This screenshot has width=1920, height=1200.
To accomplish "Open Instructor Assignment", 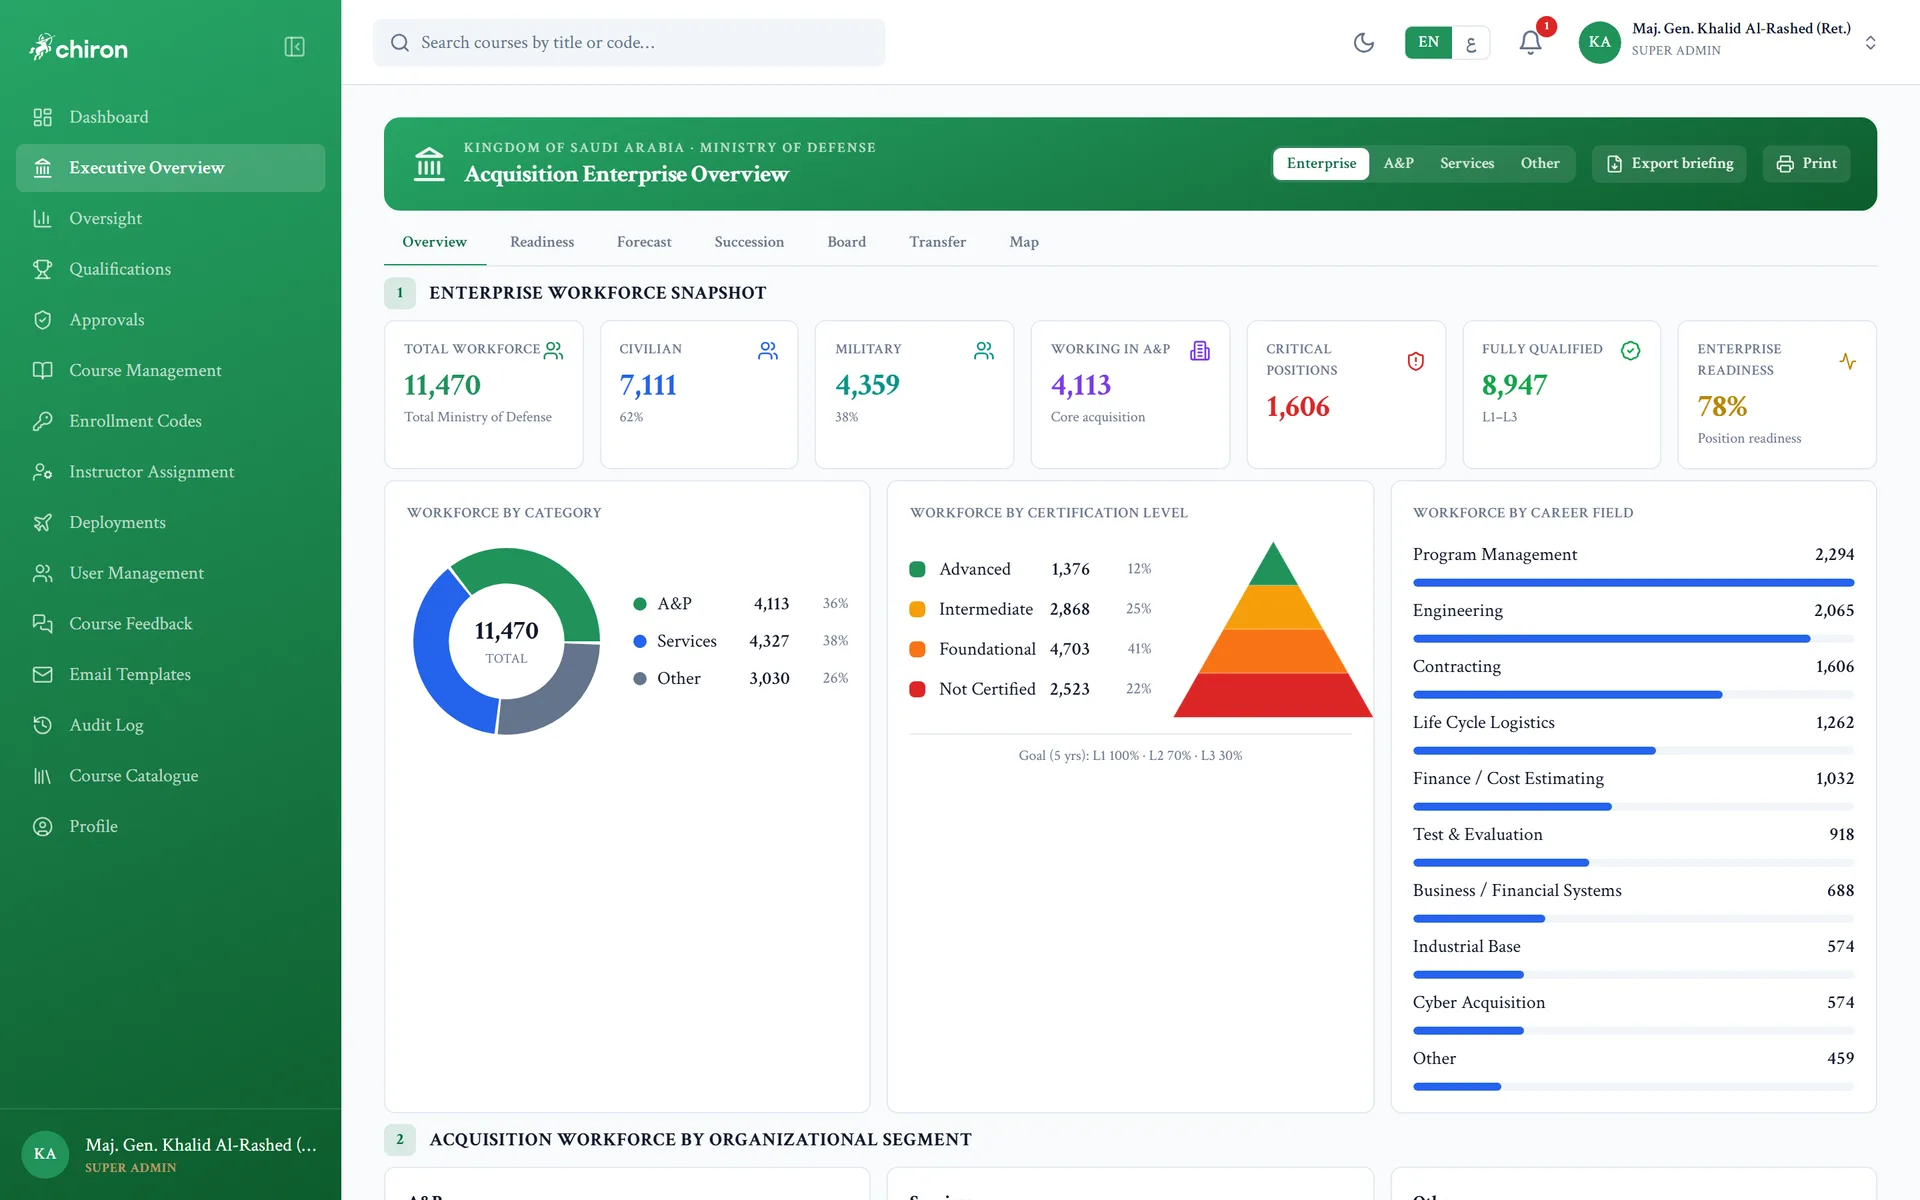I will [x=170, y=472].
